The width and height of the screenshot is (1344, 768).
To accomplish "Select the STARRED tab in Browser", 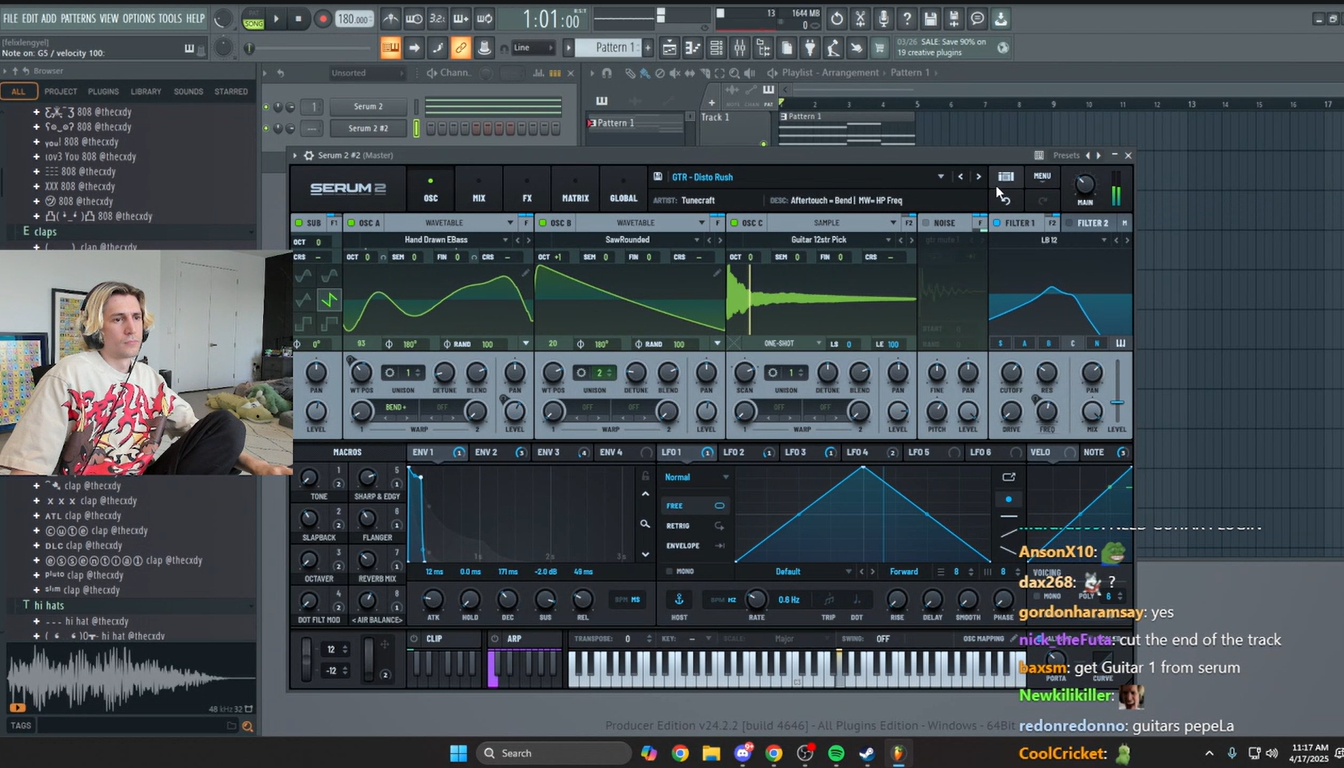I will click(x=231, y=91).
